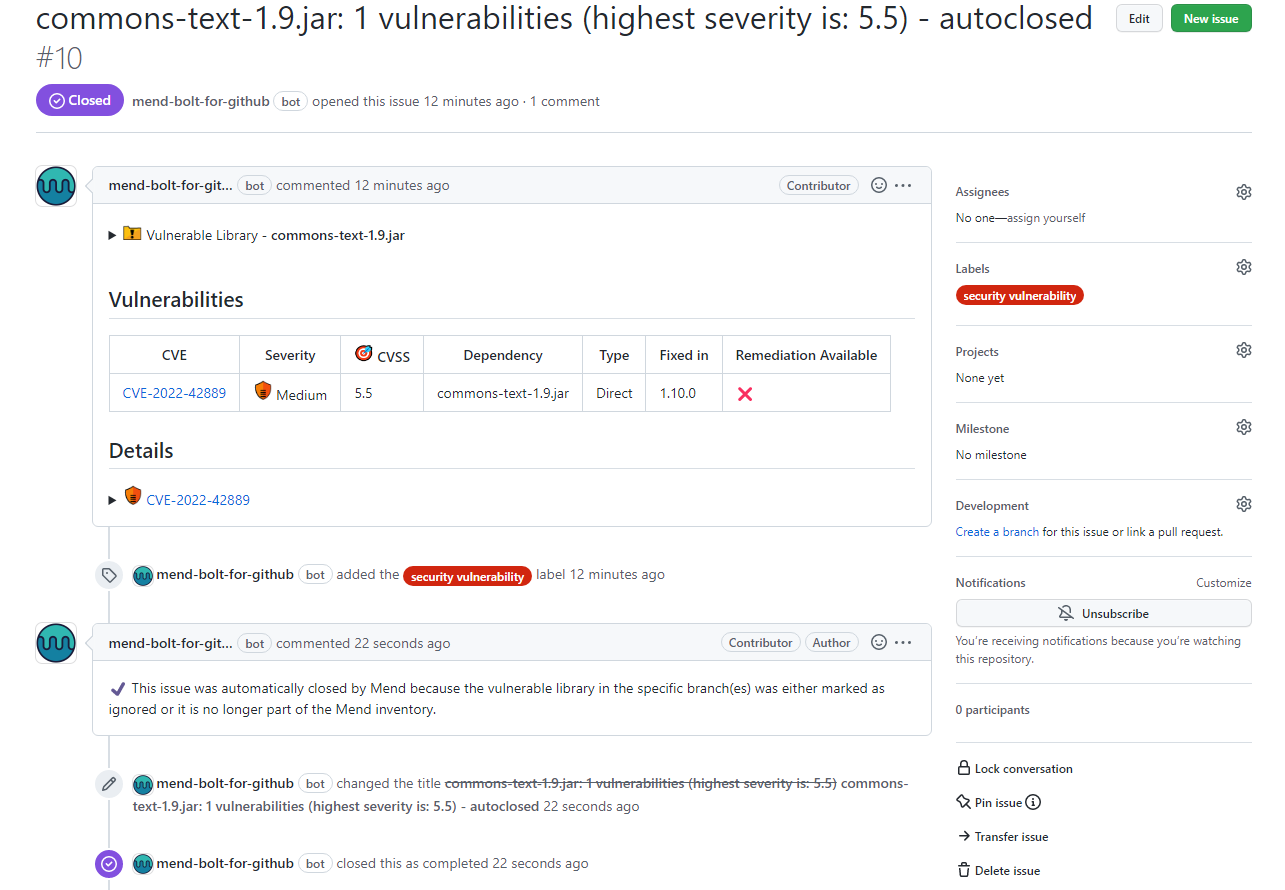This screenshot has height=890, width=1285.
Task: Click assign yourself link
Action: click(1046, 218)
